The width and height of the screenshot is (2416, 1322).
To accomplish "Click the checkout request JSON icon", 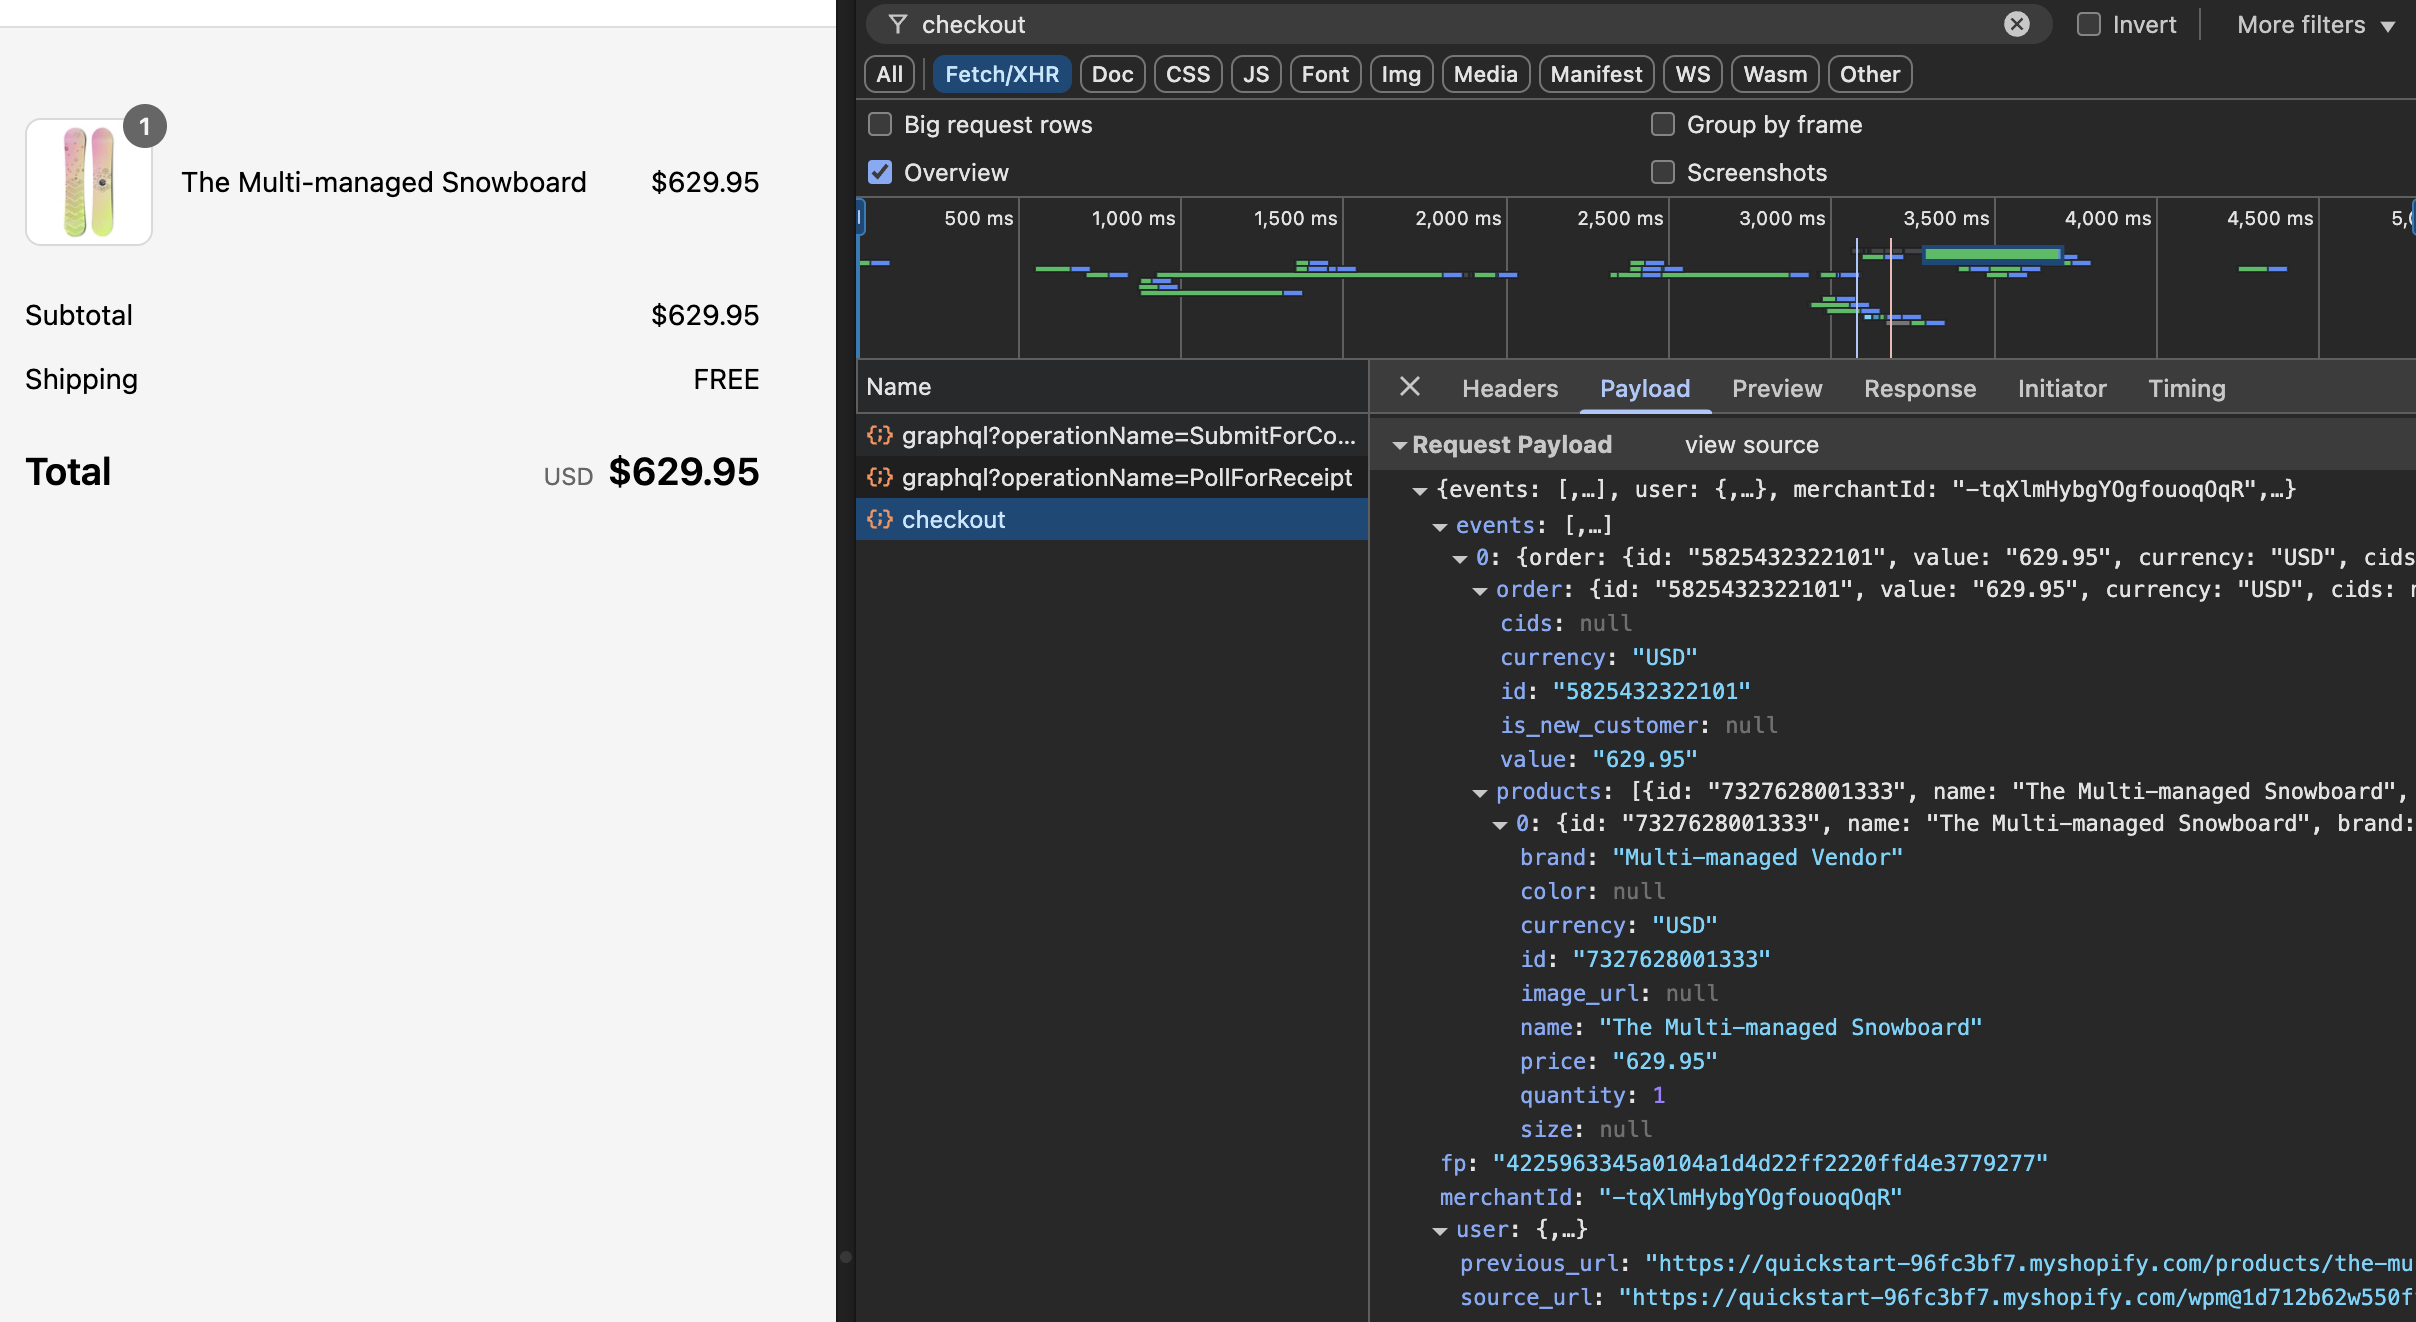I will [x=880, y=519].
